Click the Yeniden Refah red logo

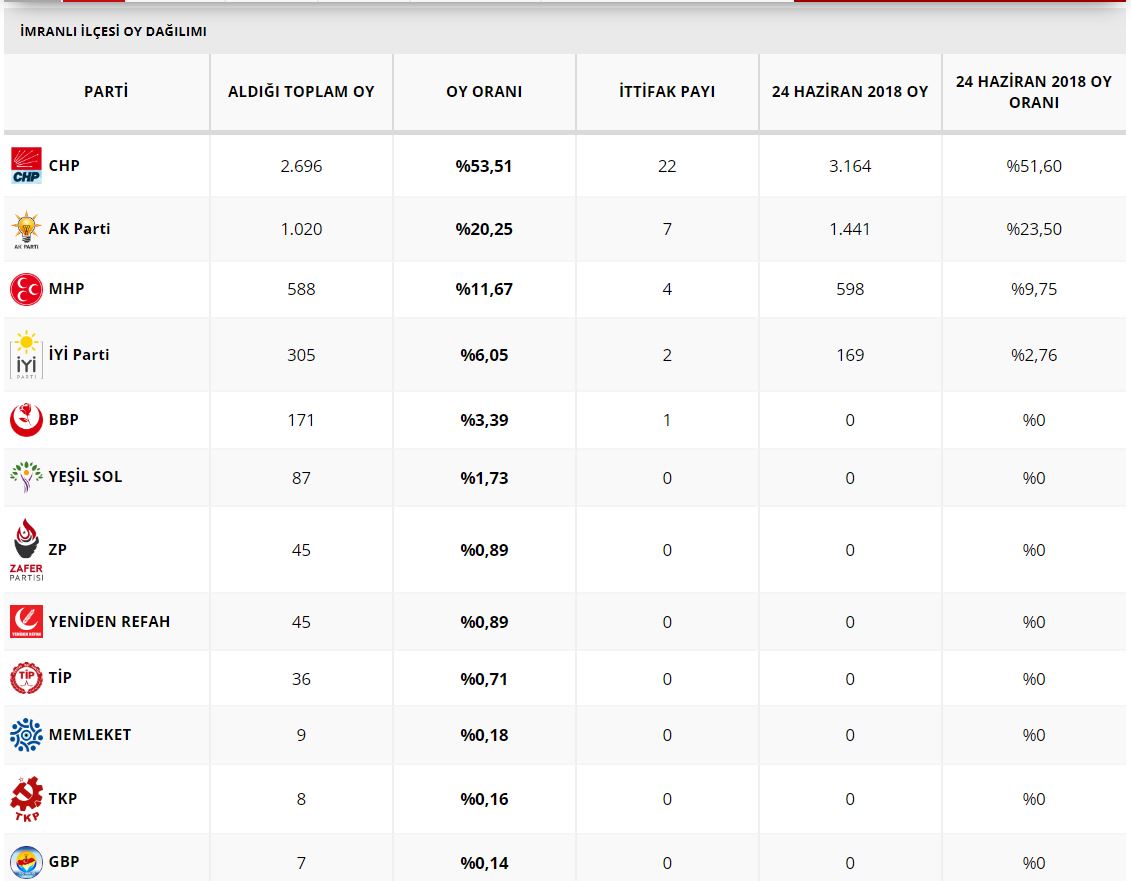26,622
